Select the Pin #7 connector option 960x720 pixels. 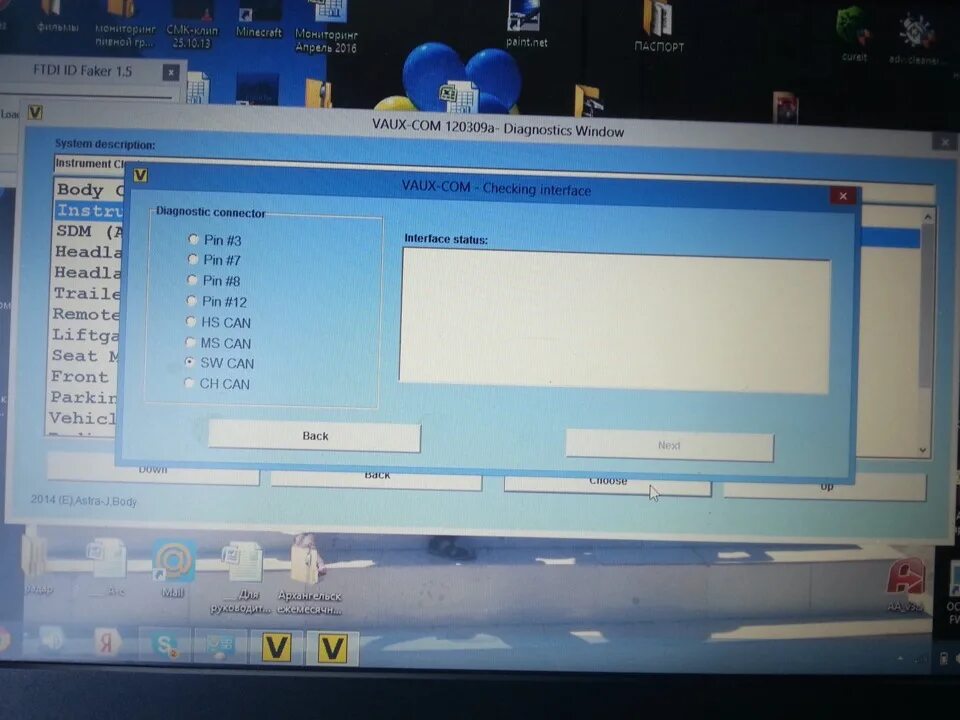(x=193, y=260)
